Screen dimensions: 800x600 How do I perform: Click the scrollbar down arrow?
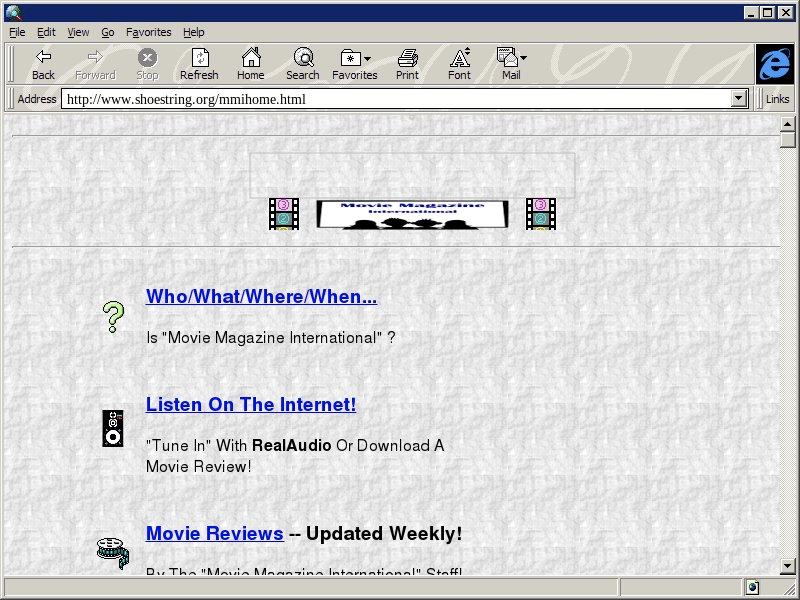788,567
